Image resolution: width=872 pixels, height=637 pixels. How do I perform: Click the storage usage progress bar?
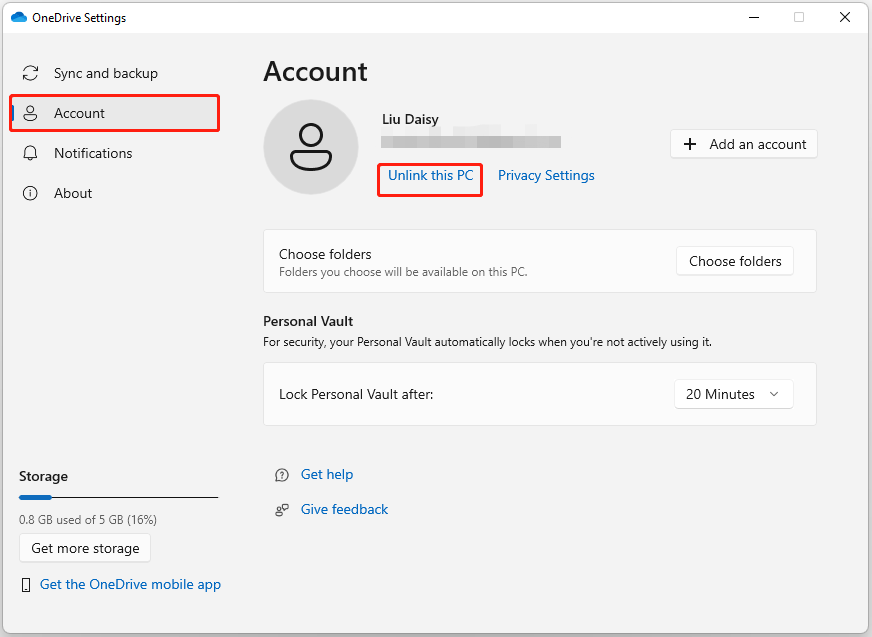118,497
